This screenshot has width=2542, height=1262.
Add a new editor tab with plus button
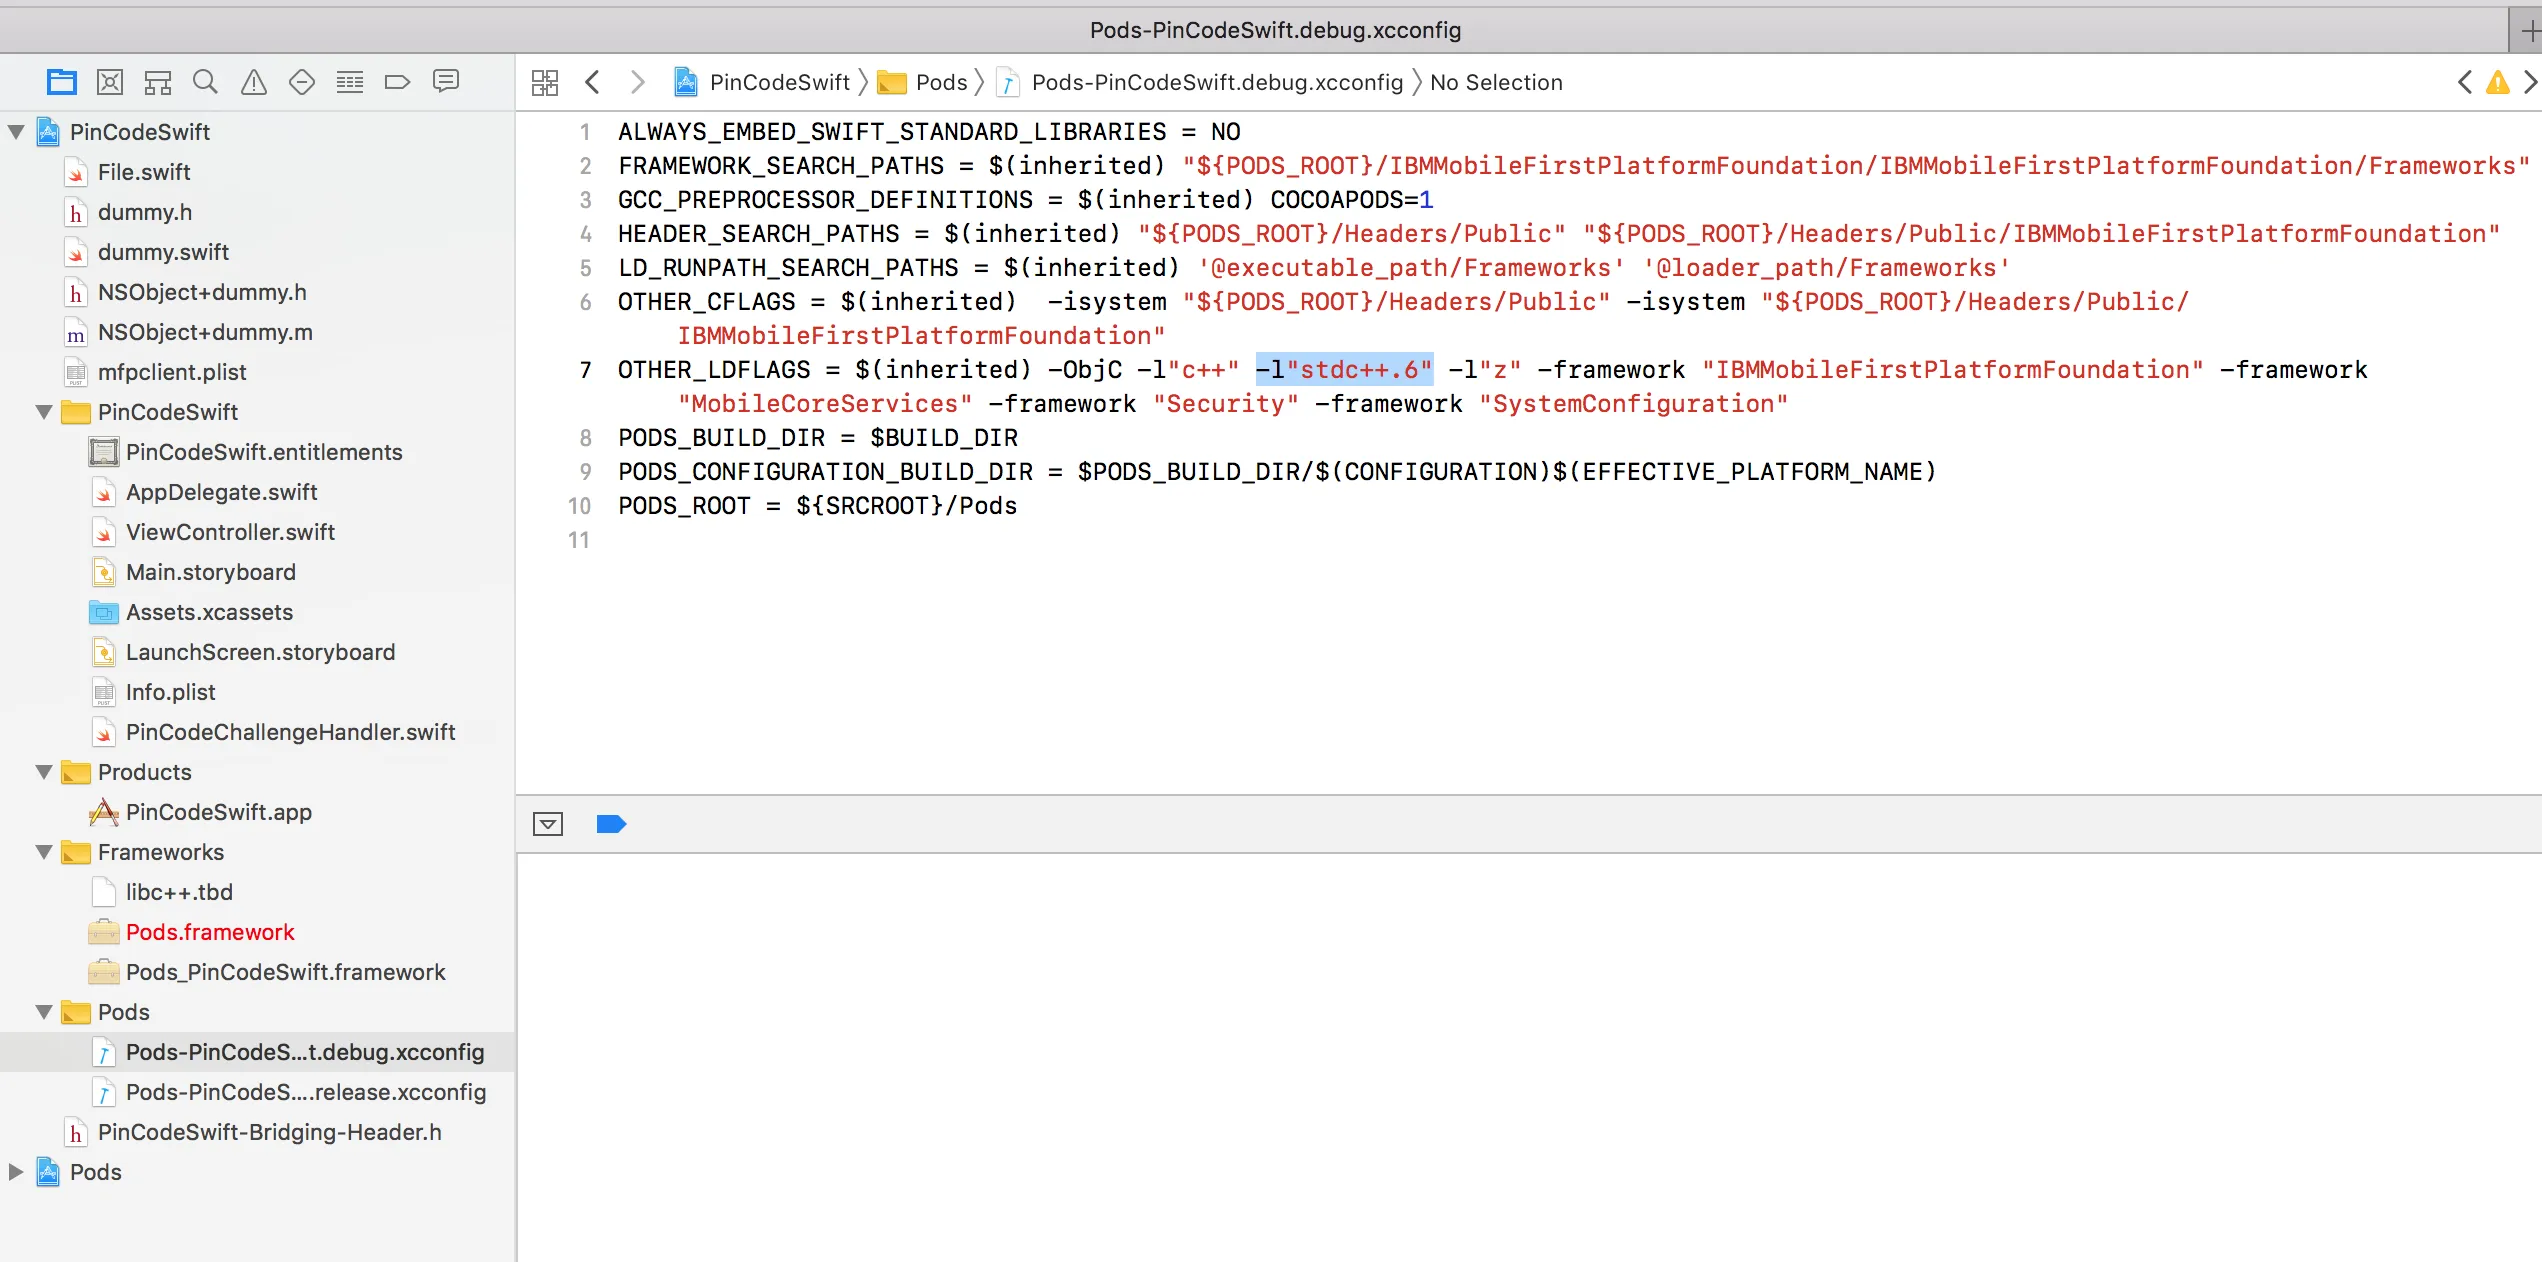tap(2529, 30)
